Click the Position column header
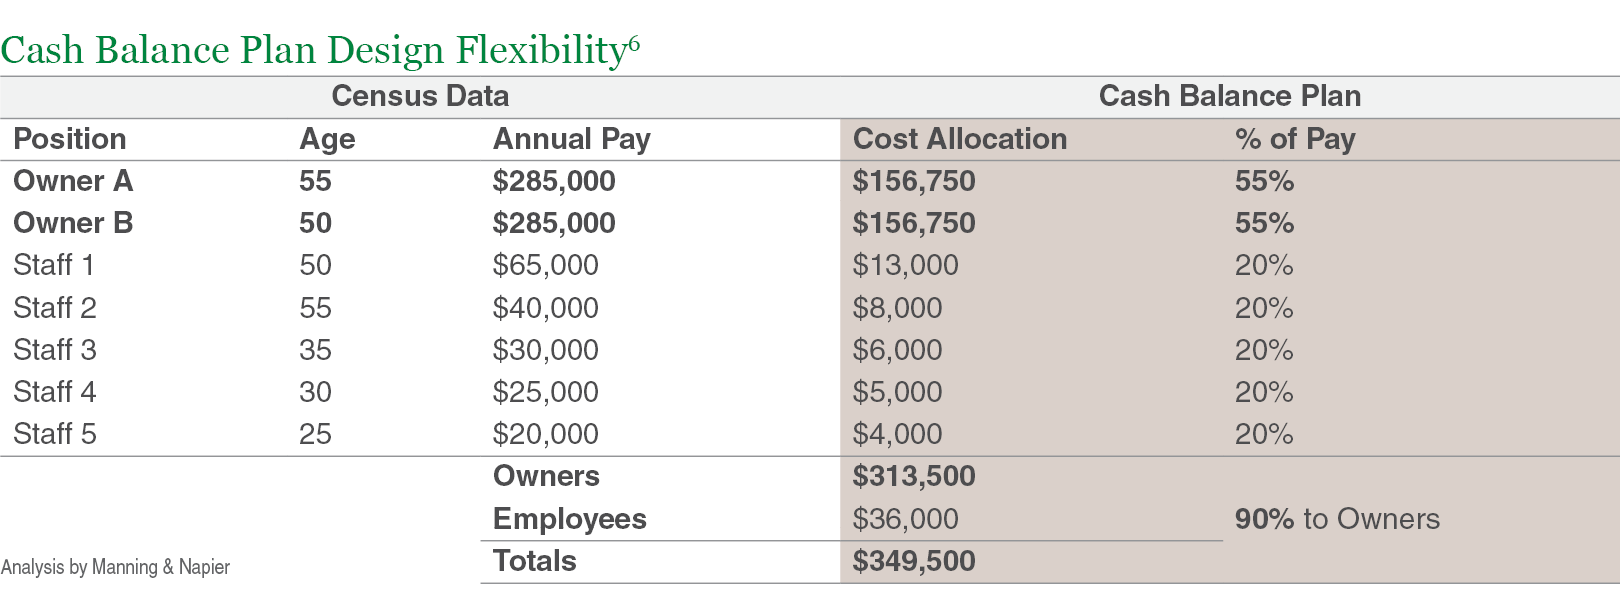The height and width of the screenshot is (615, 1620). tap(70, 139)
